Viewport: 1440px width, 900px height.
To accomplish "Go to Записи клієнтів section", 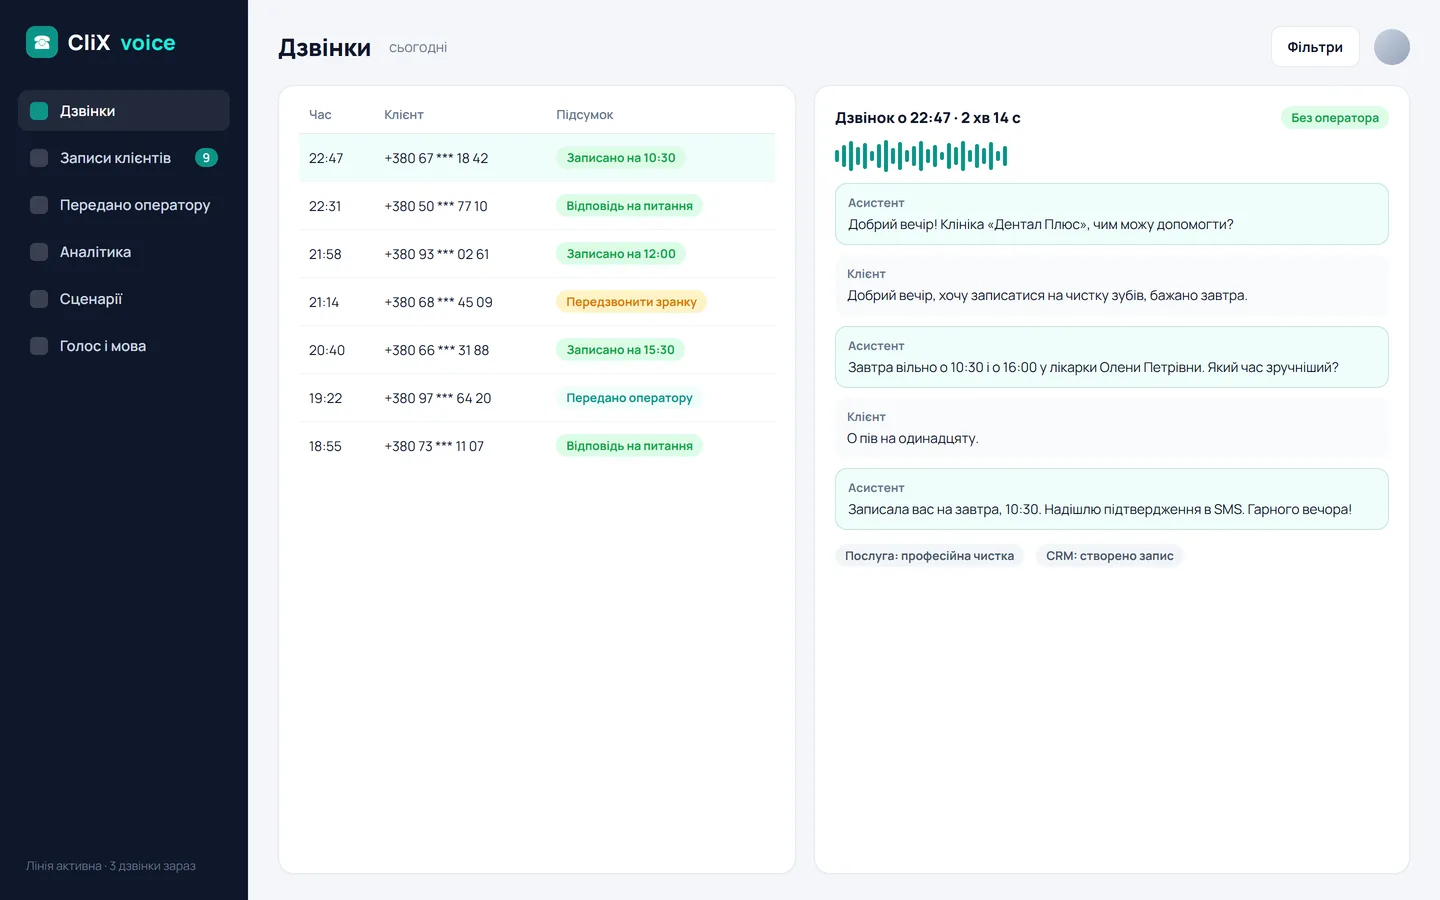I will tap(124, 158).
